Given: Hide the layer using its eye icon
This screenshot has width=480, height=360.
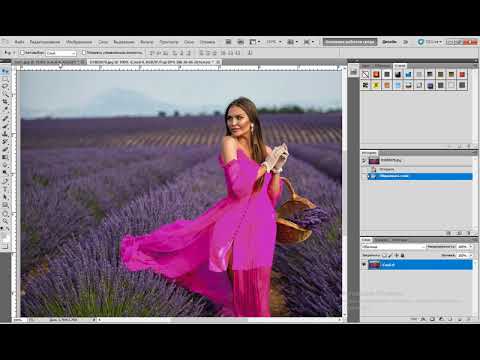Looking at the screenshot, I should click(364, 265).
